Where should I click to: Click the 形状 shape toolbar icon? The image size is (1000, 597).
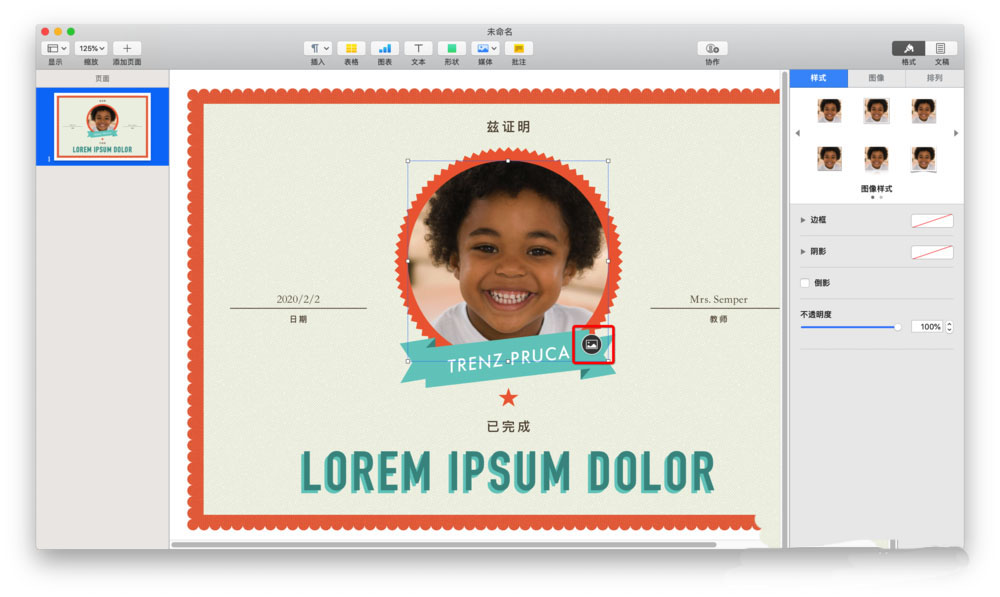pos(452,48)
